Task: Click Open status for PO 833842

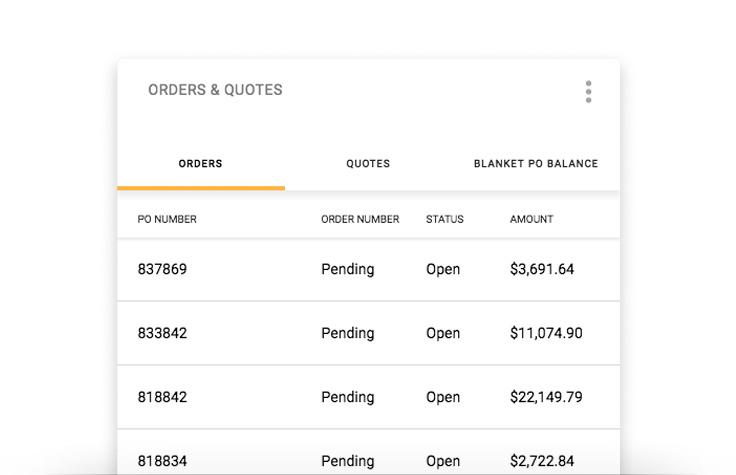Action: (443, 333)
